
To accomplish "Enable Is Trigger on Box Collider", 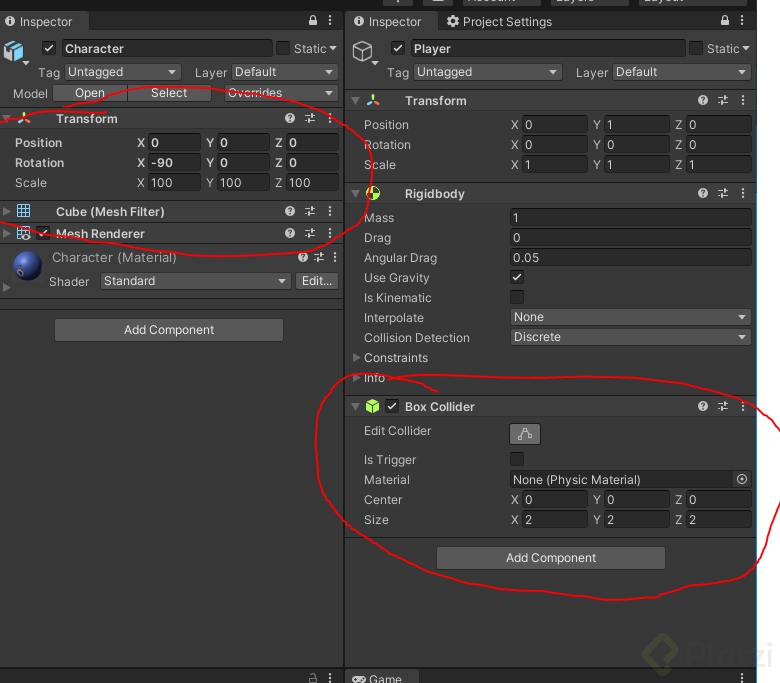I will coord(517,459).
